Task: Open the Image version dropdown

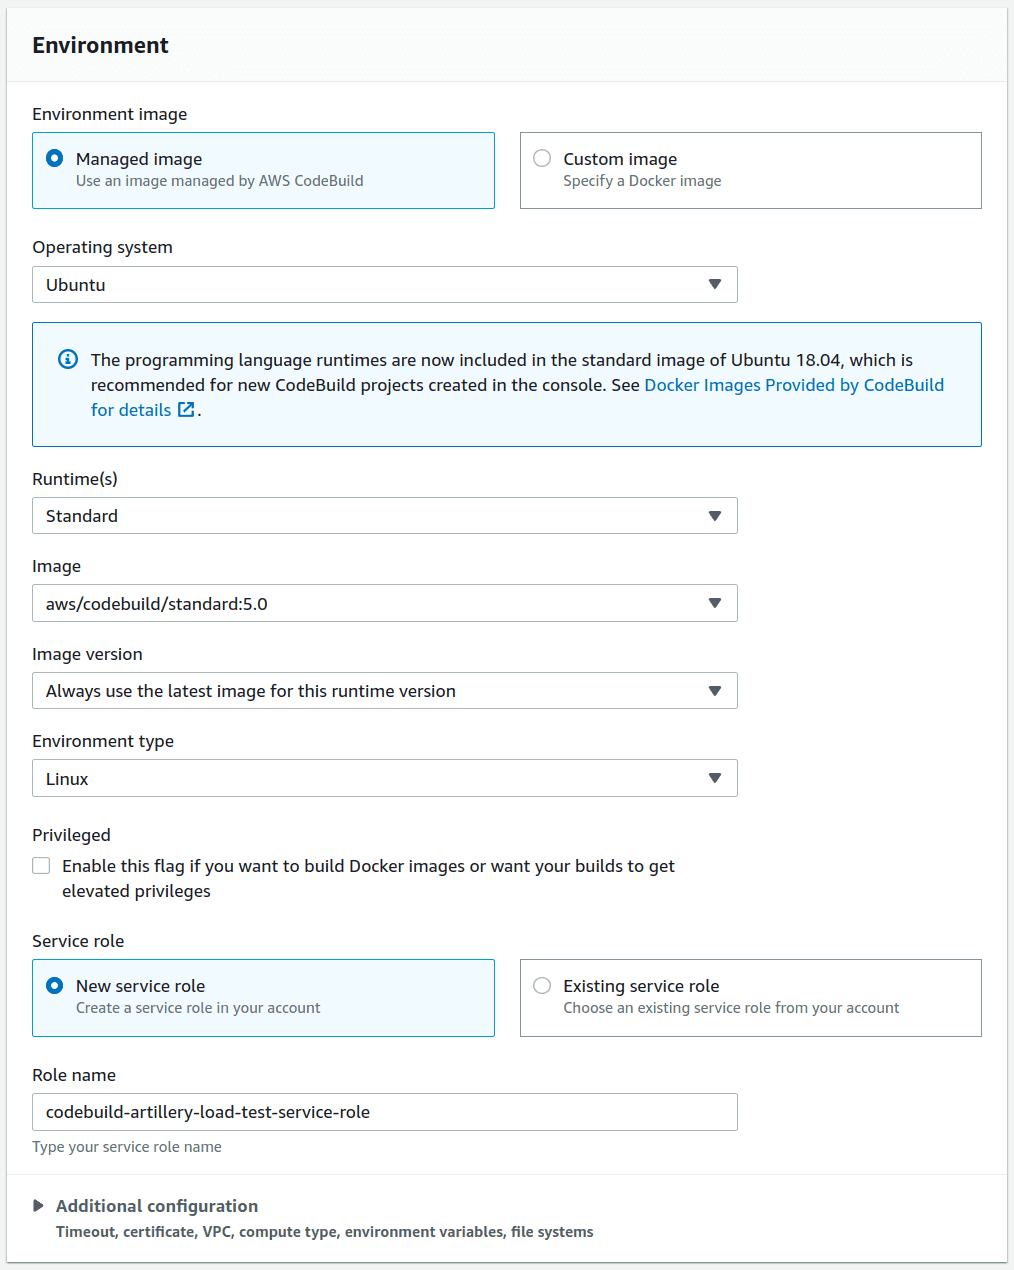Action: (385, 690)
